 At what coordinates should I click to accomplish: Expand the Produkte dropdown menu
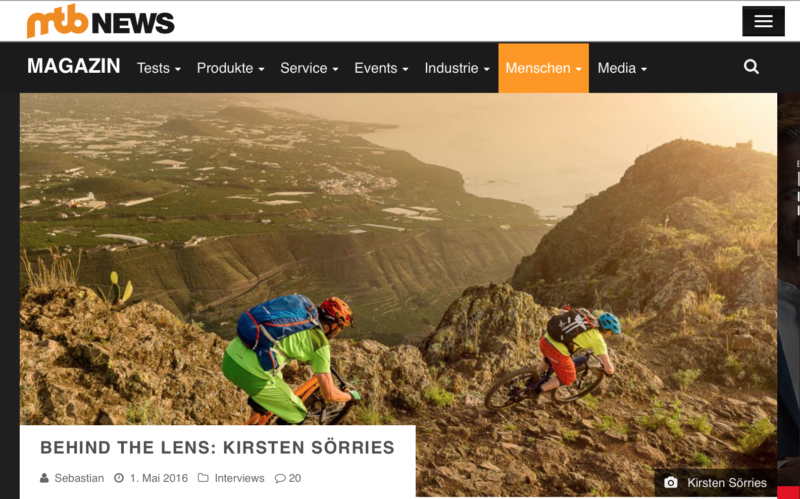point(231,68)
